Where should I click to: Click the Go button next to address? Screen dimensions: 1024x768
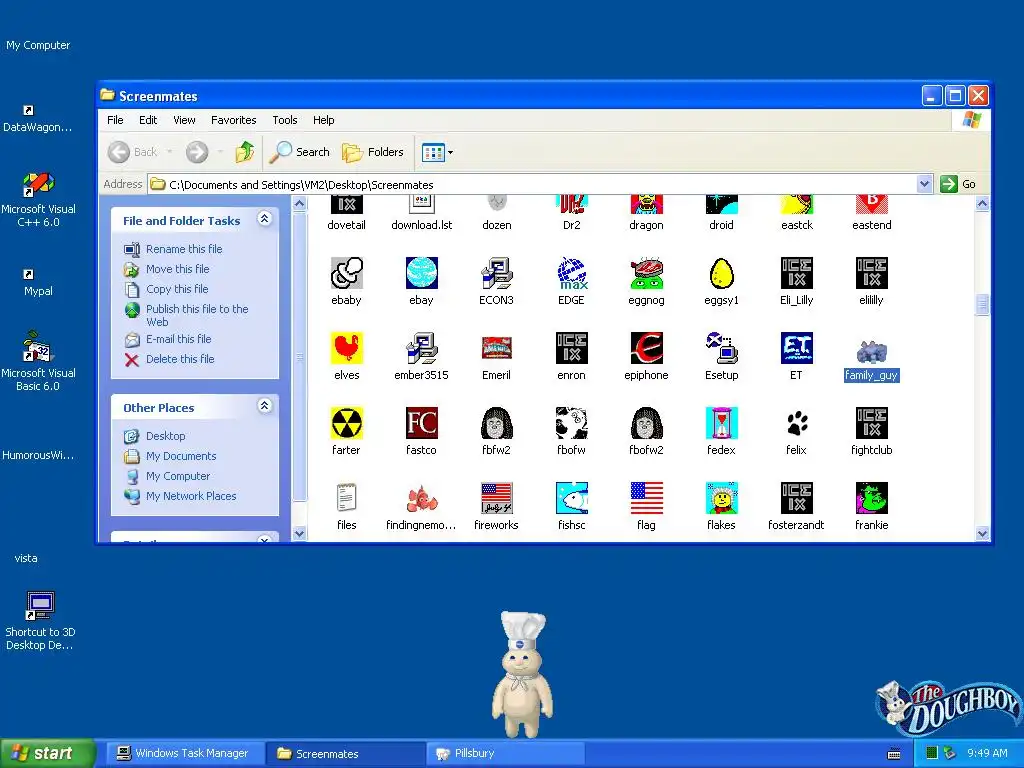click(x=957, y=184)
